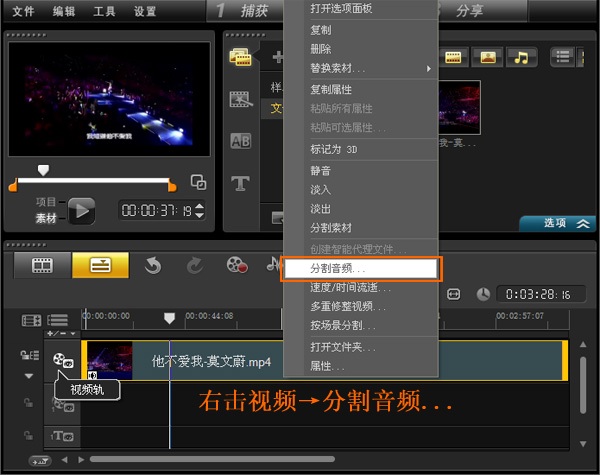Choose 复制属性 in context menu
Image resolution: width=600 pixels, height=475 pixels.
pyautogui.click(x=360, y=90)
